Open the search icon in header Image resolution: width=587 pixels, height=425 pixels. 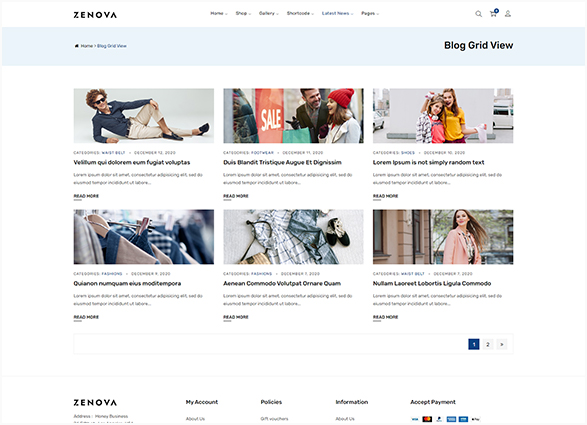478,14
